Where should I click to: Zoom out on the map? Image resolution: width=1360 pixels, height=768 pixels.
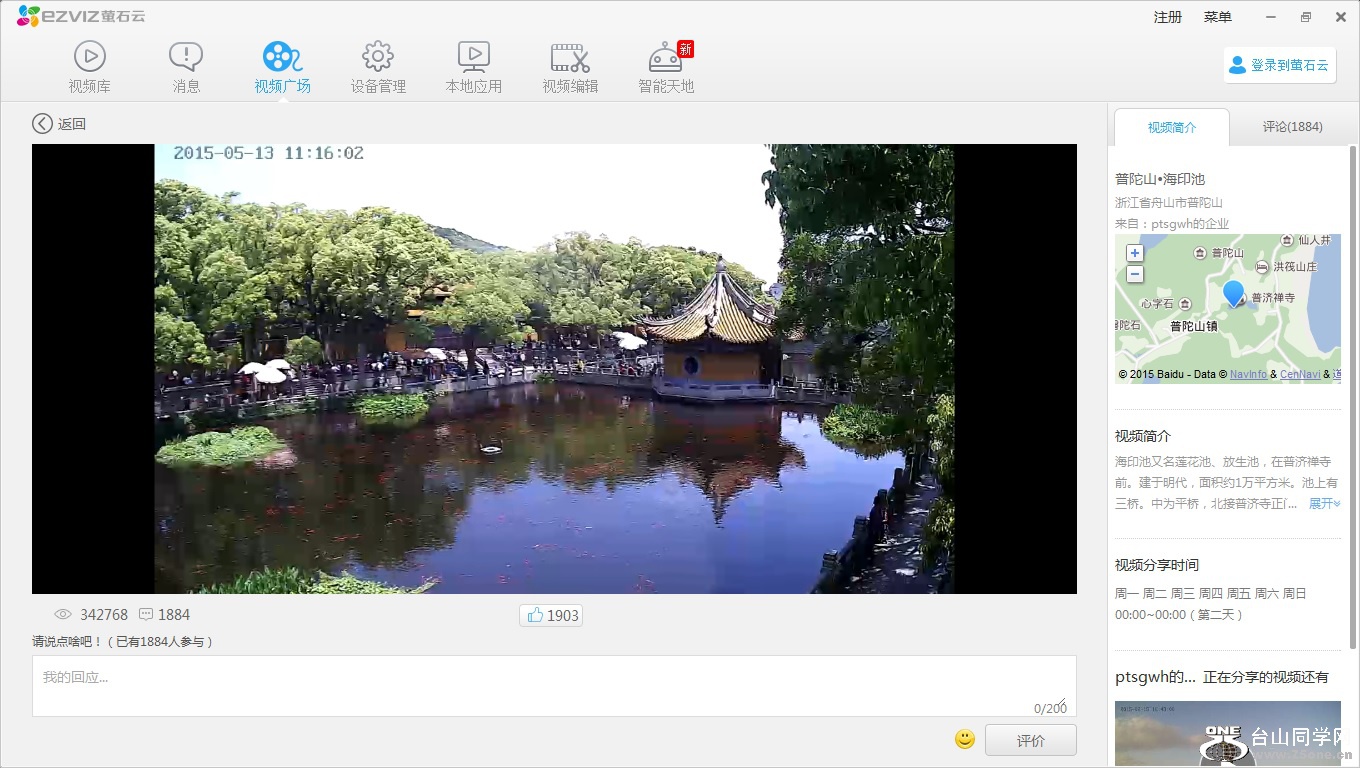click(x=1134, y=274)
